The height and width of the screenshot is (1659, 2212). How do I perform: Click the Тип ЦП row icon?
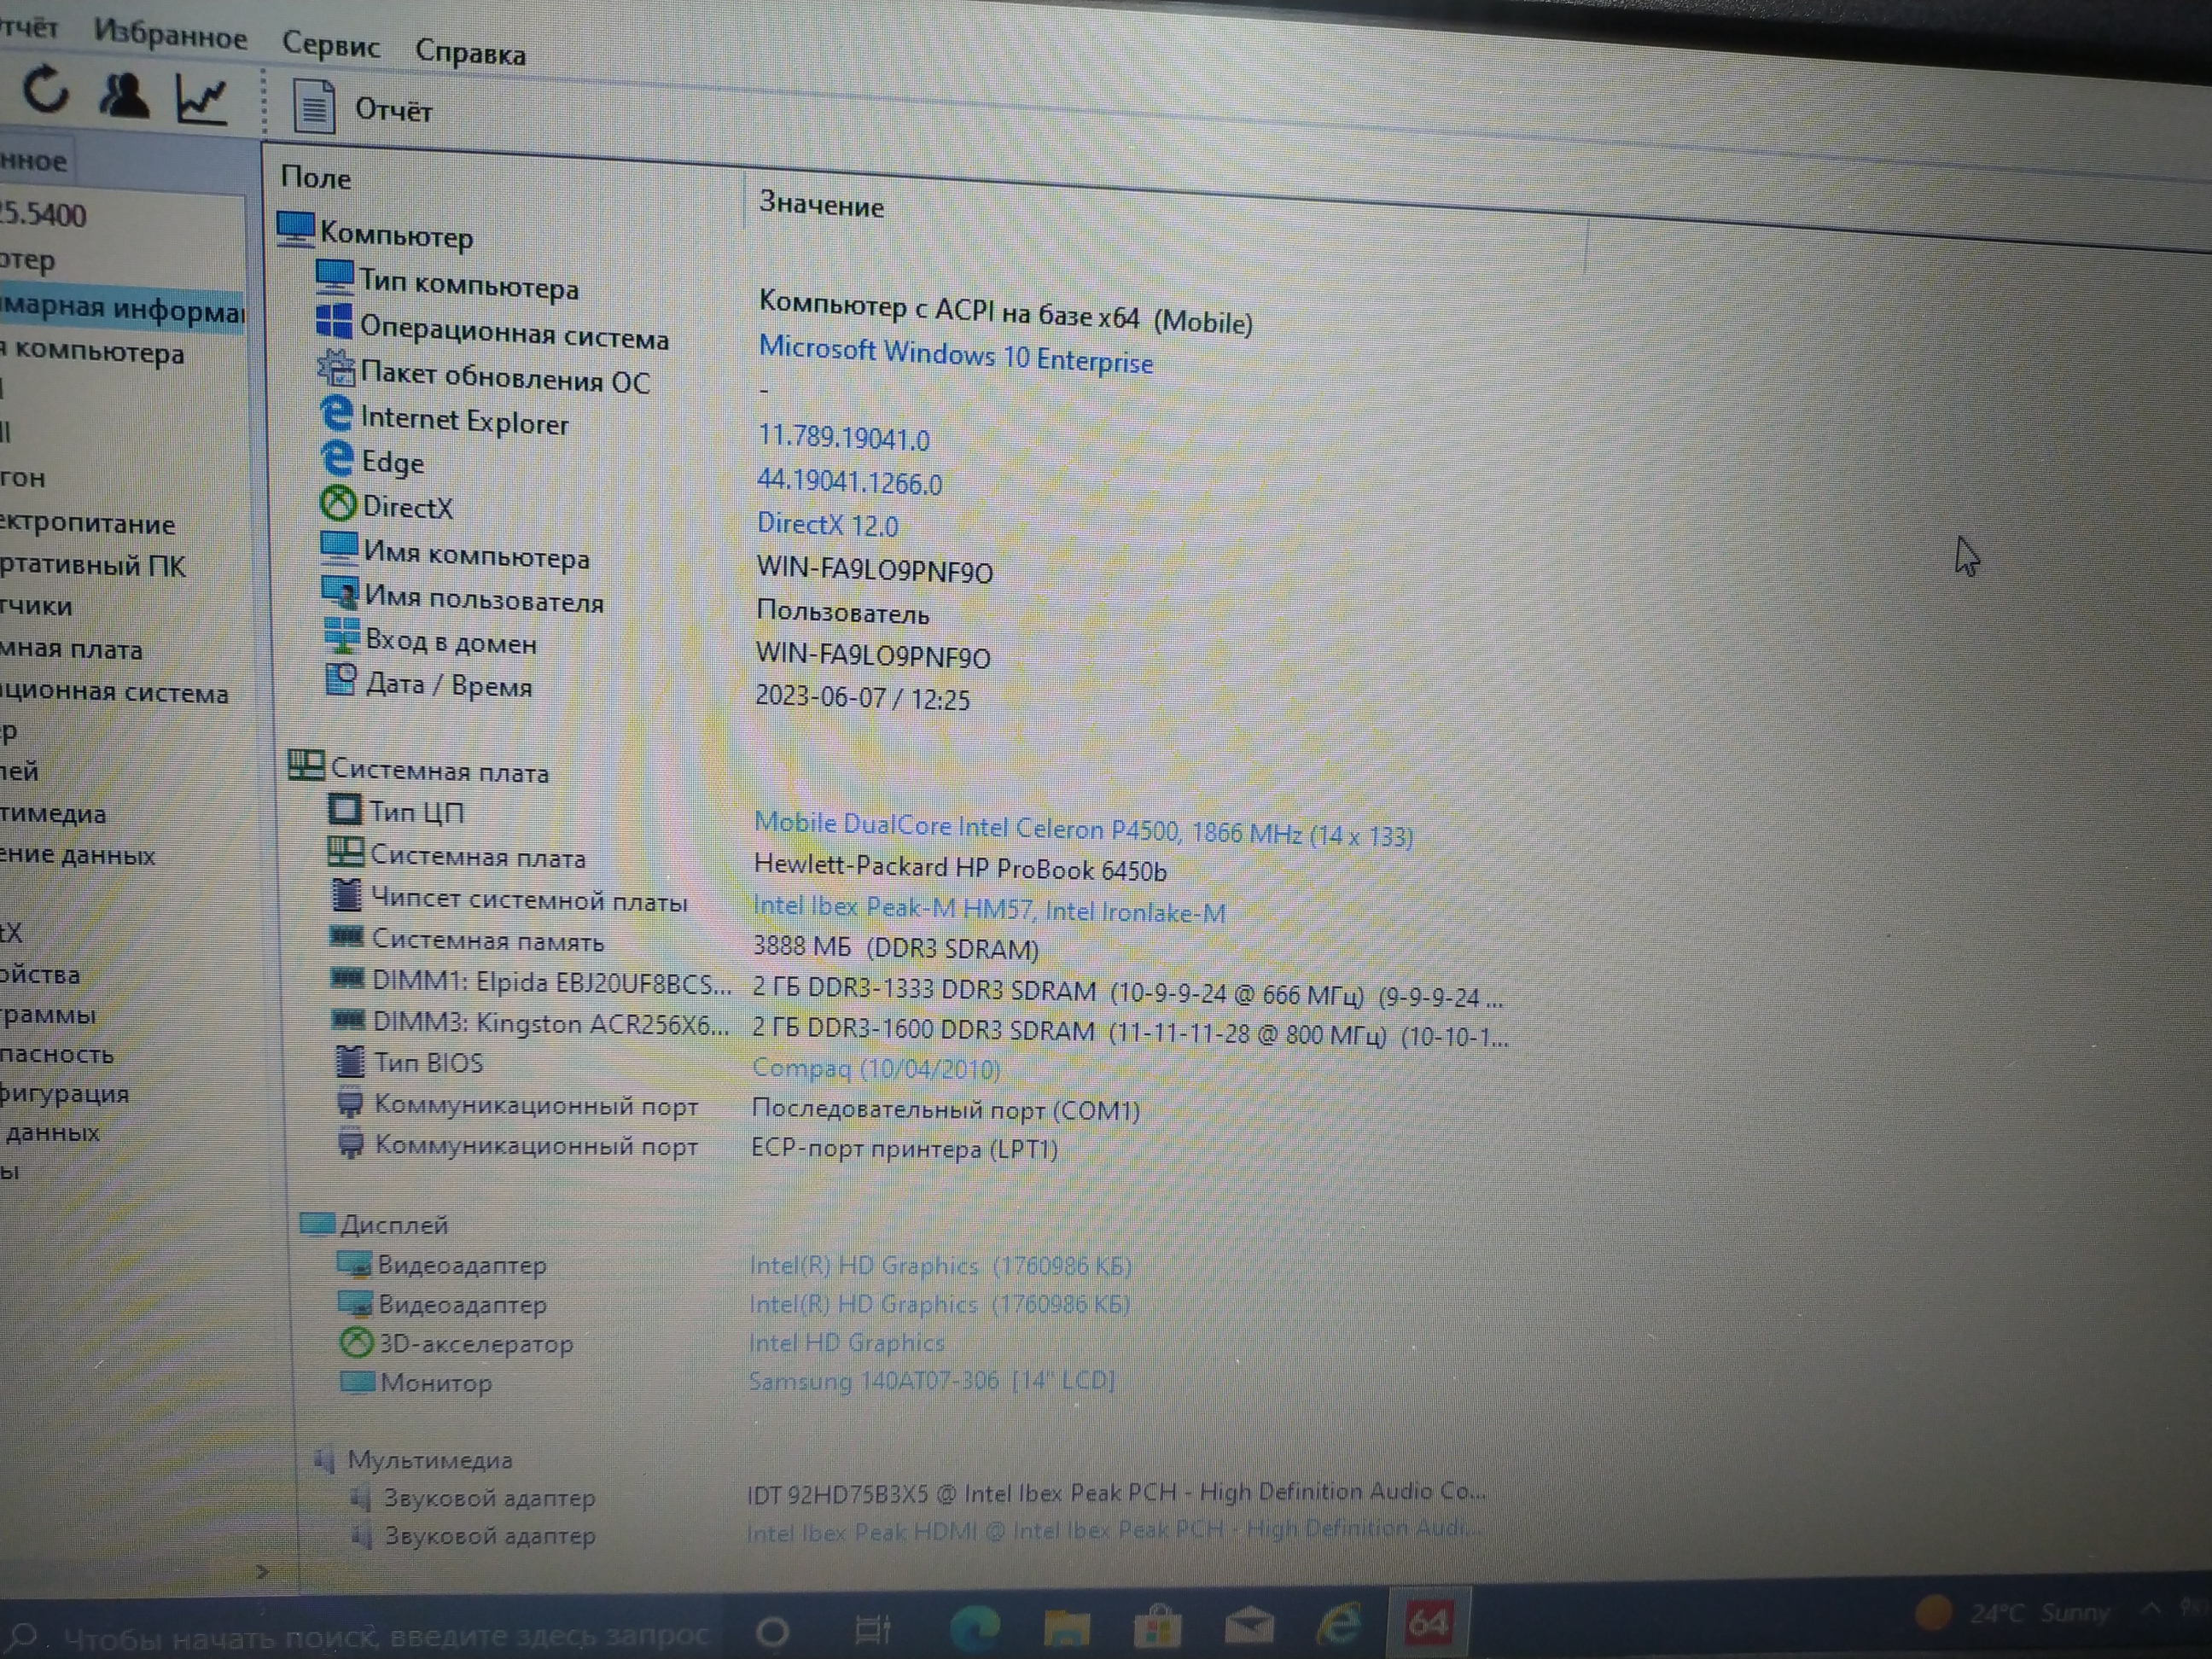(345, 808)
